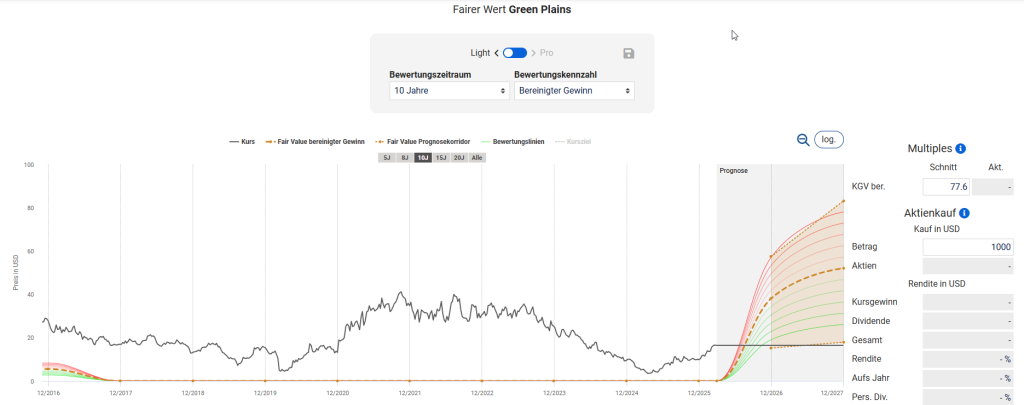The height and width of the screenshot is (405, 1024).
Task: Click the KGV ber. Schnitt input field
Action: [945, 186]
